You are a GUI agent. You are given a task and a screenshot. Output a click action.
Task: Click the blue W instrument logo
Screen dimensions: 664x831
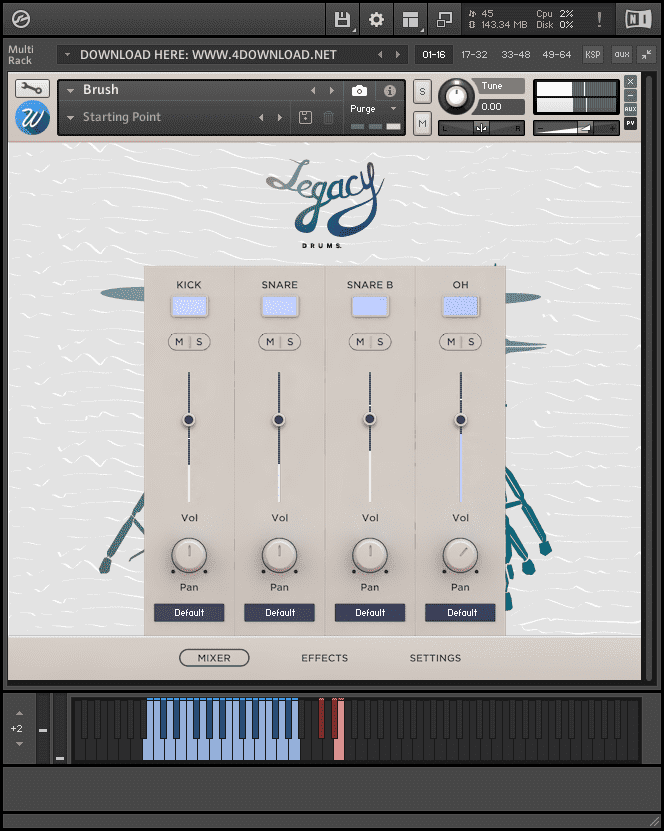[x=32, y=118]
